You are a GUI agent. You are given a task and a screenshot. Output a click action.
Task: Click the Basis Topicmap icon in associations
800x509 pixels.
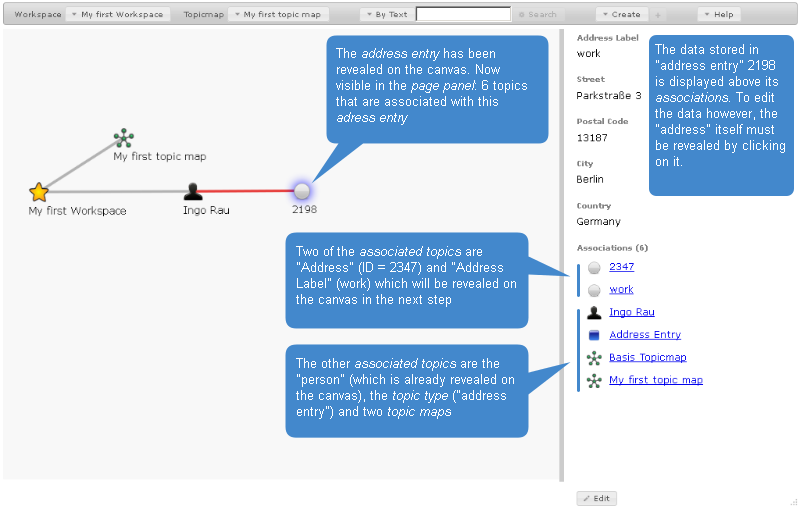pos(594,358)
